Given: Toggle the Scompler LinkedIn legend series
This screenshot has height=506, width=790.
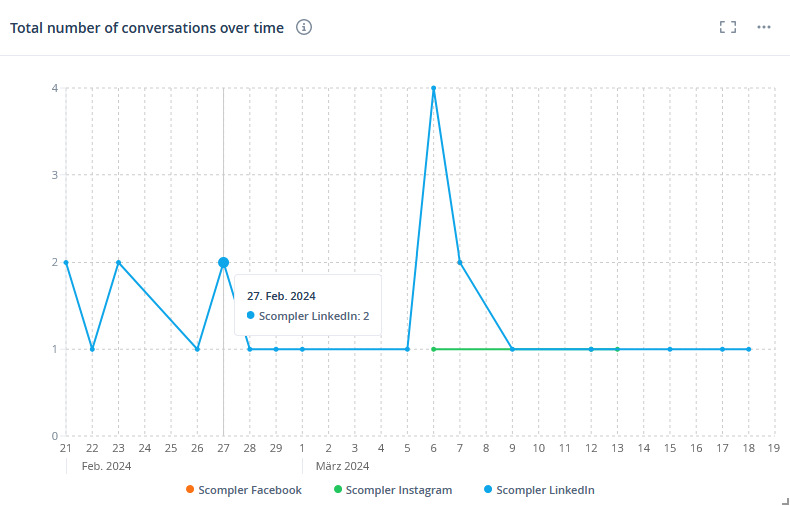Looking at the screenshot, I should [x=545, y=490].
